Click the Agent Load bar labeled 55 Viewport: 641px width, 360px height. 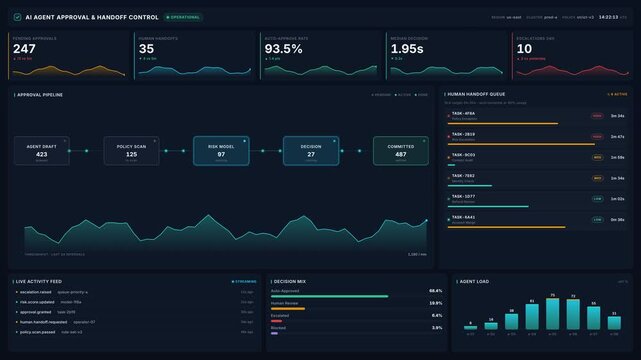point(594,318)
